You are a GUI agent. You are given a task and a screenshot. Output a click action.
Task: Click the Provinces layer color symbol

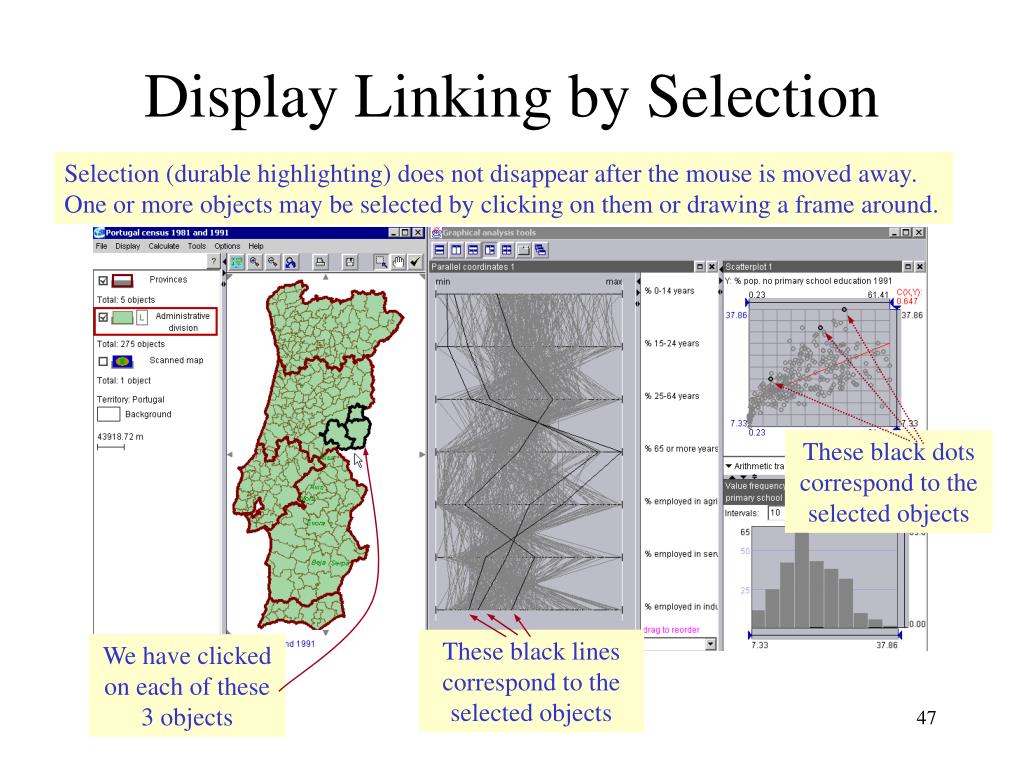(x=122, y=281)
